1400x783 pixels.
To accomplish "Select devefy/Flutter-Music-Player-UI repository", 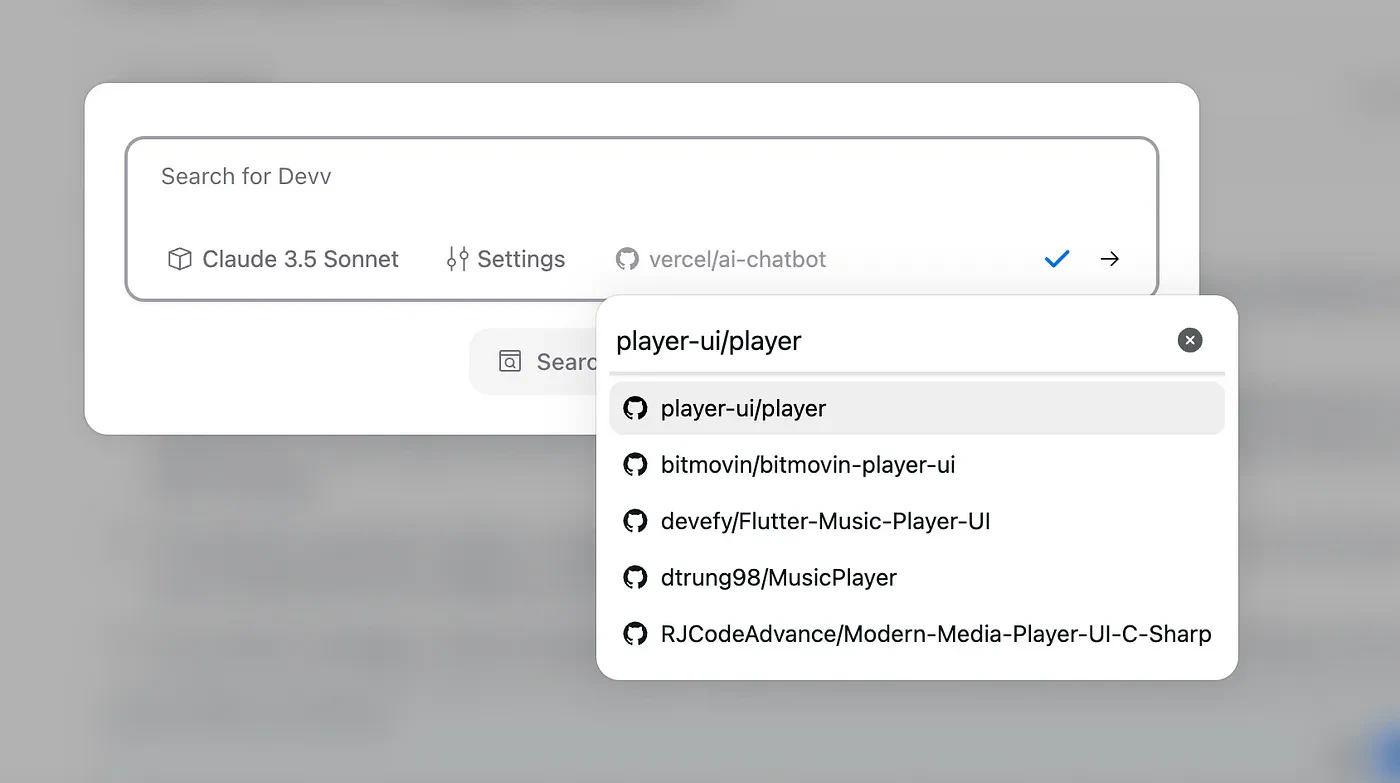I will coord(917,521).
